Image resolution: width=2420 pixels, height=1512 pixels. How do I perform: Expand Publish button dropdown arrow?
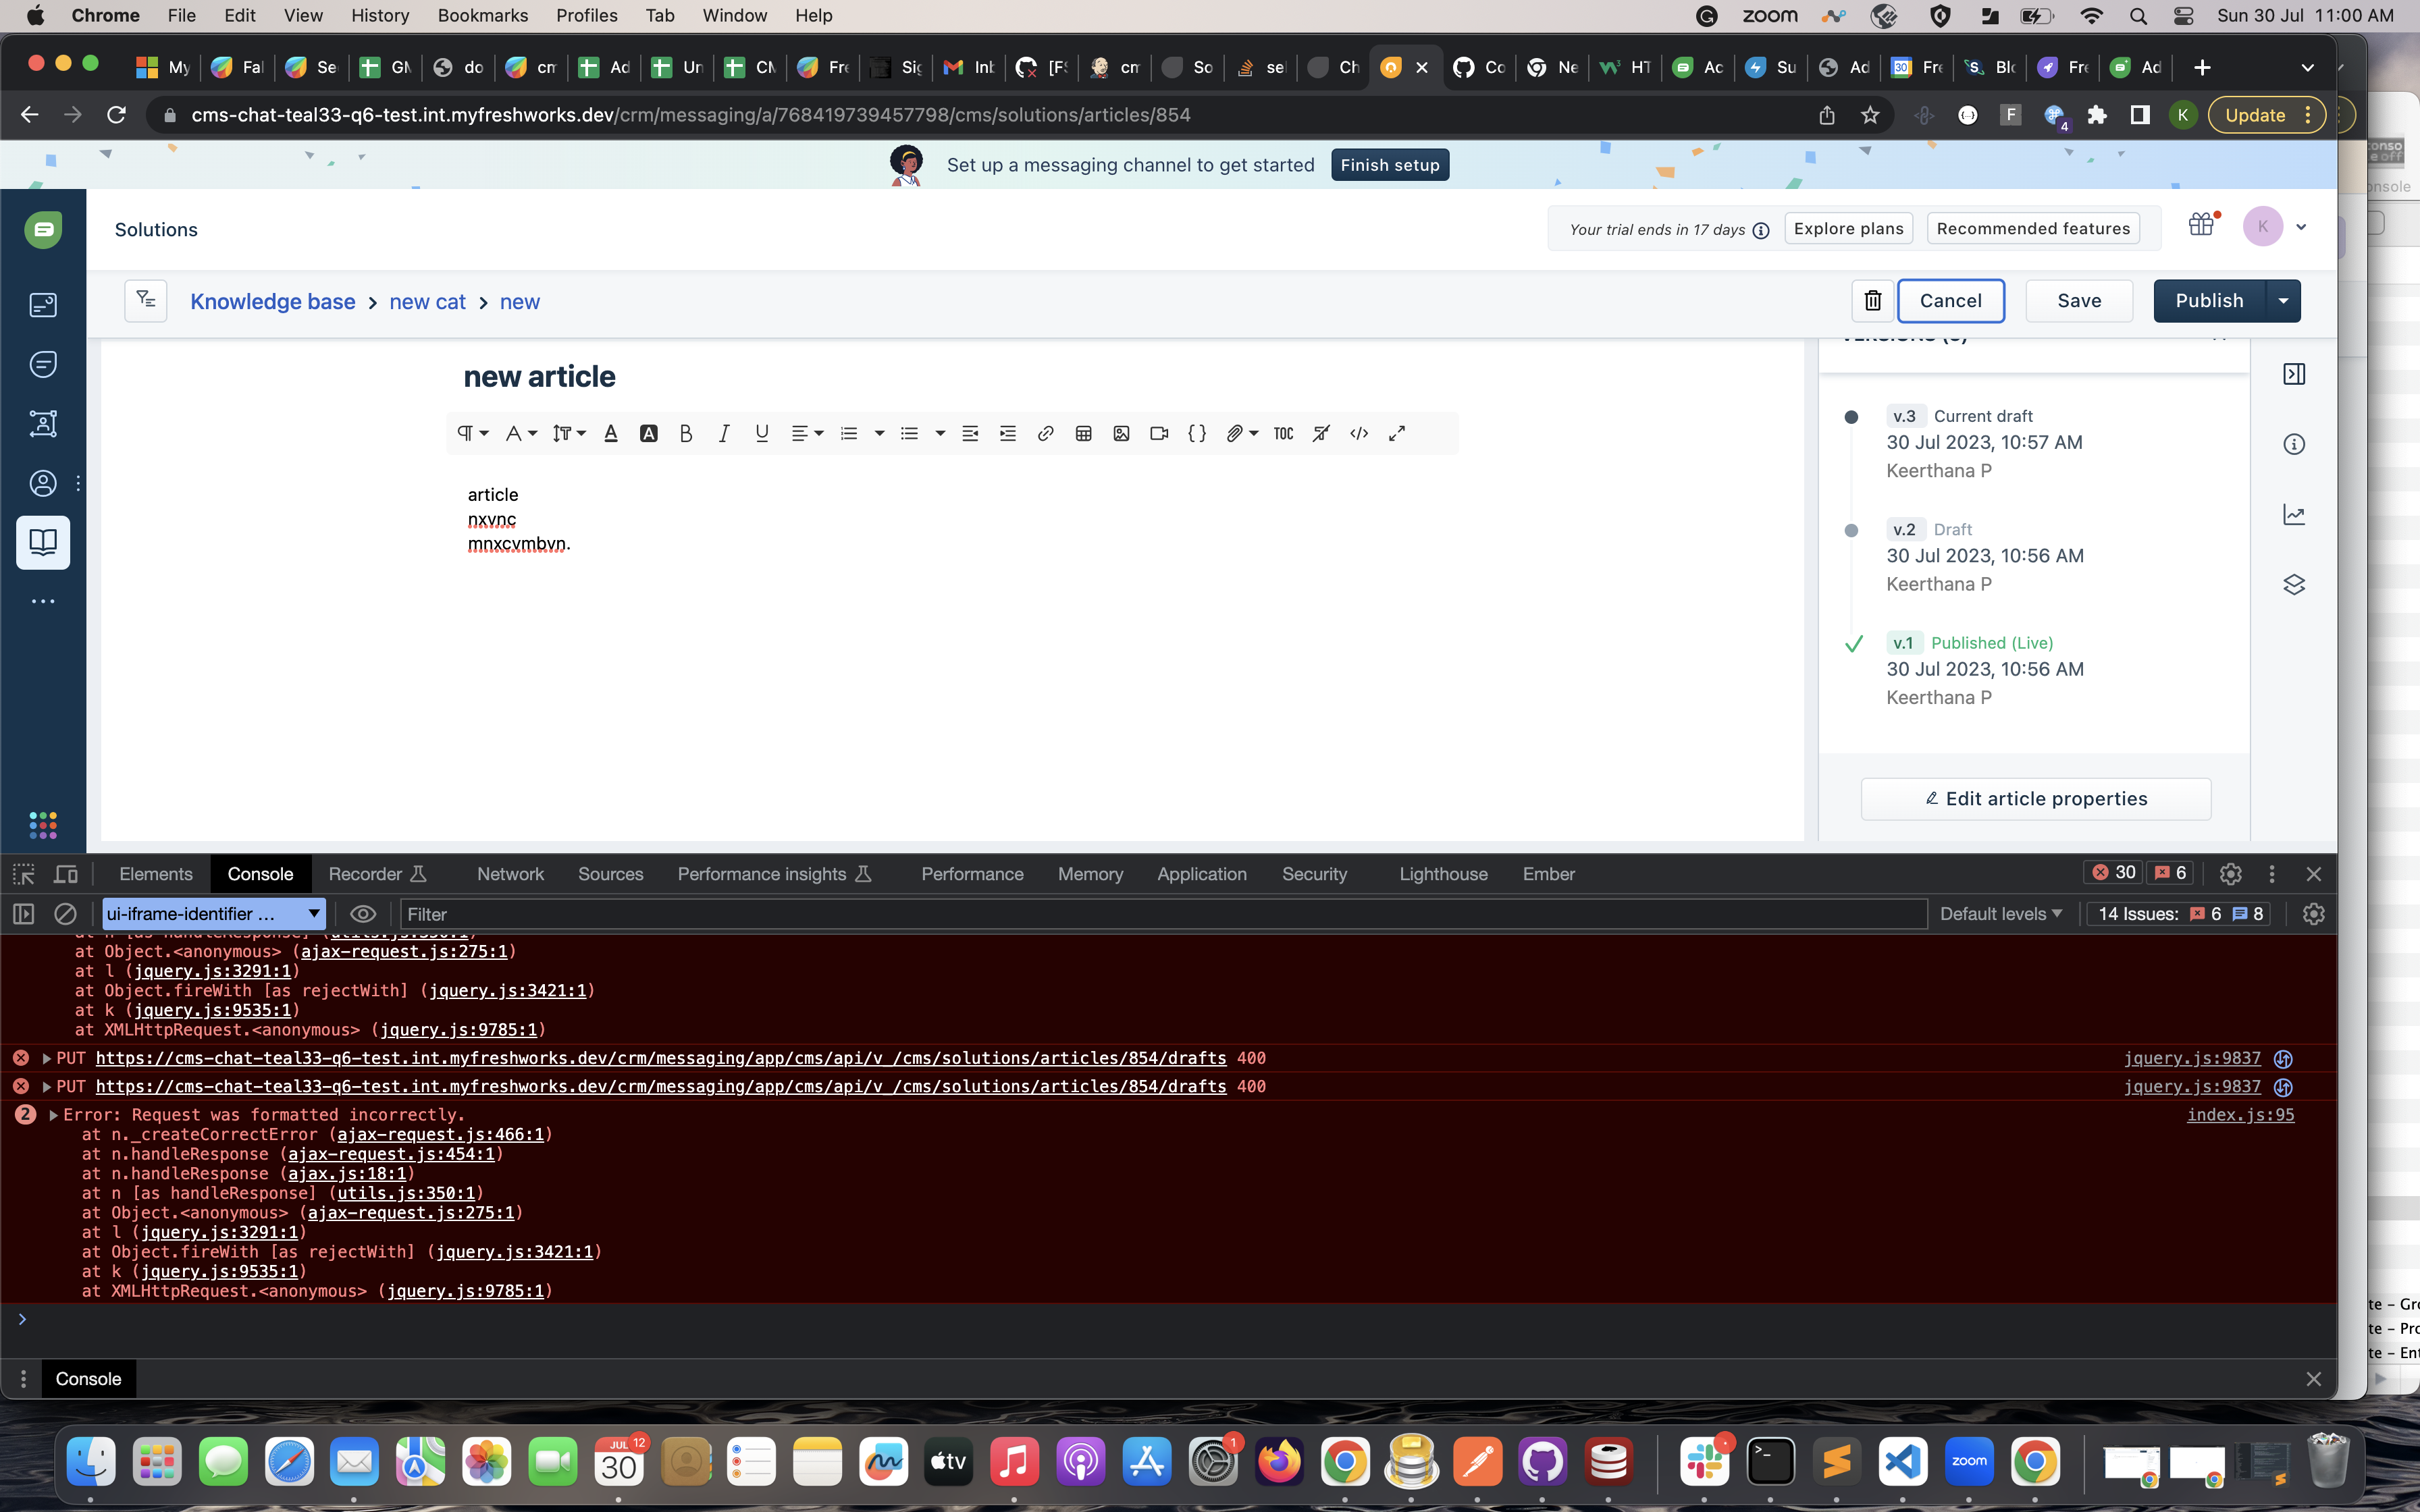(2283, 301)
